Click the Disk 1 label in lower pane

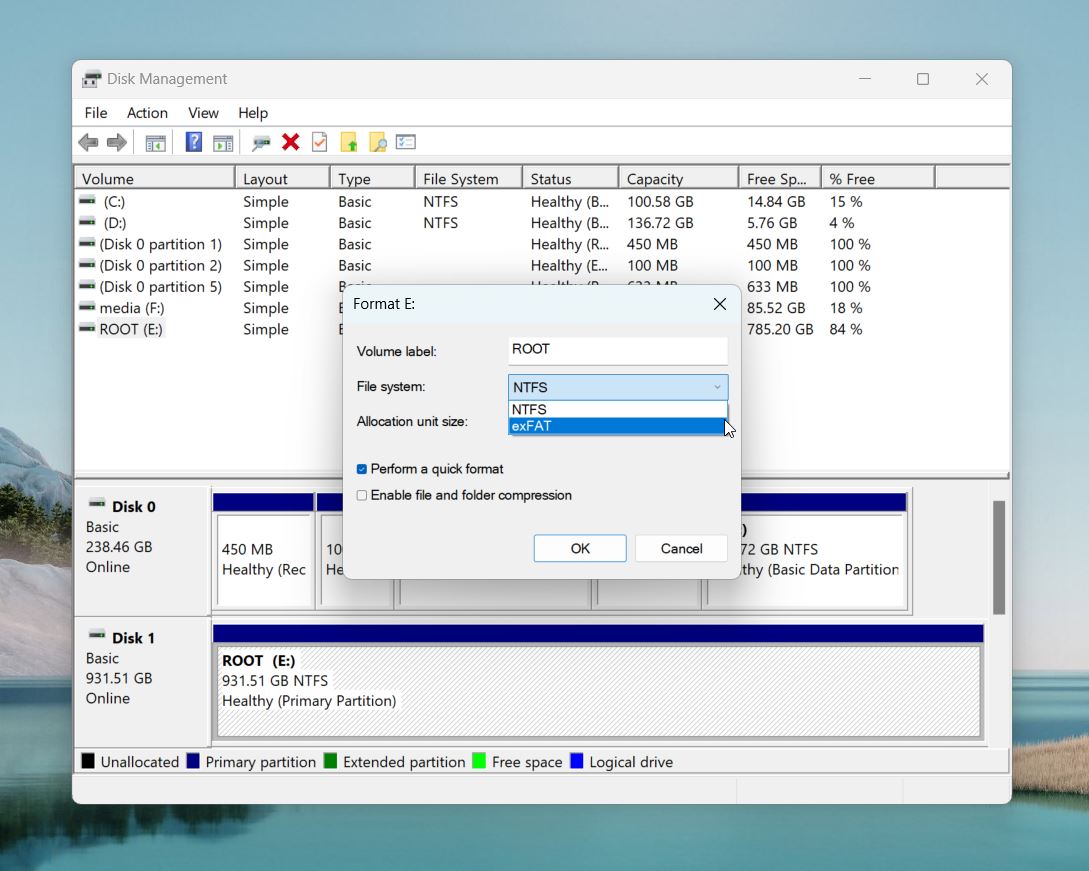(x=133, y=638)
